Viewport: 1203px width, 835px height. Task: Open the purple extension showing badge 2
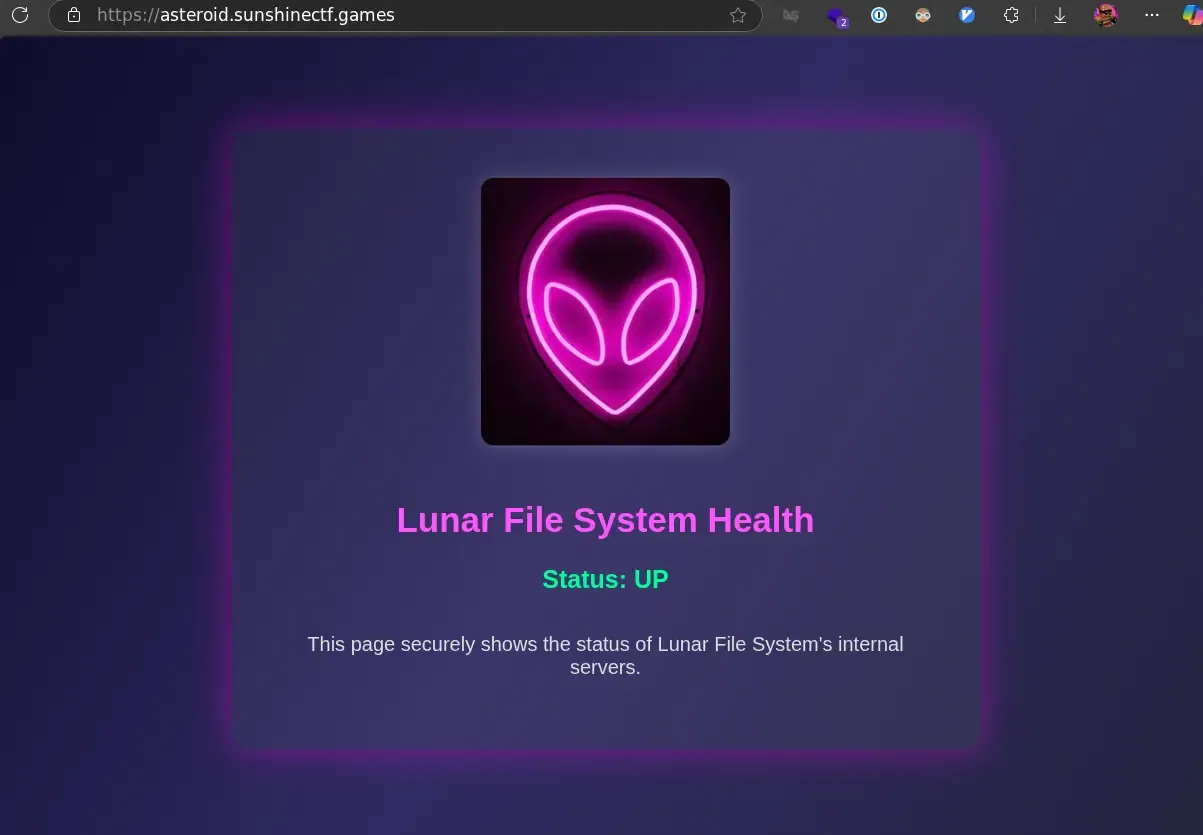tap(835, 15)
